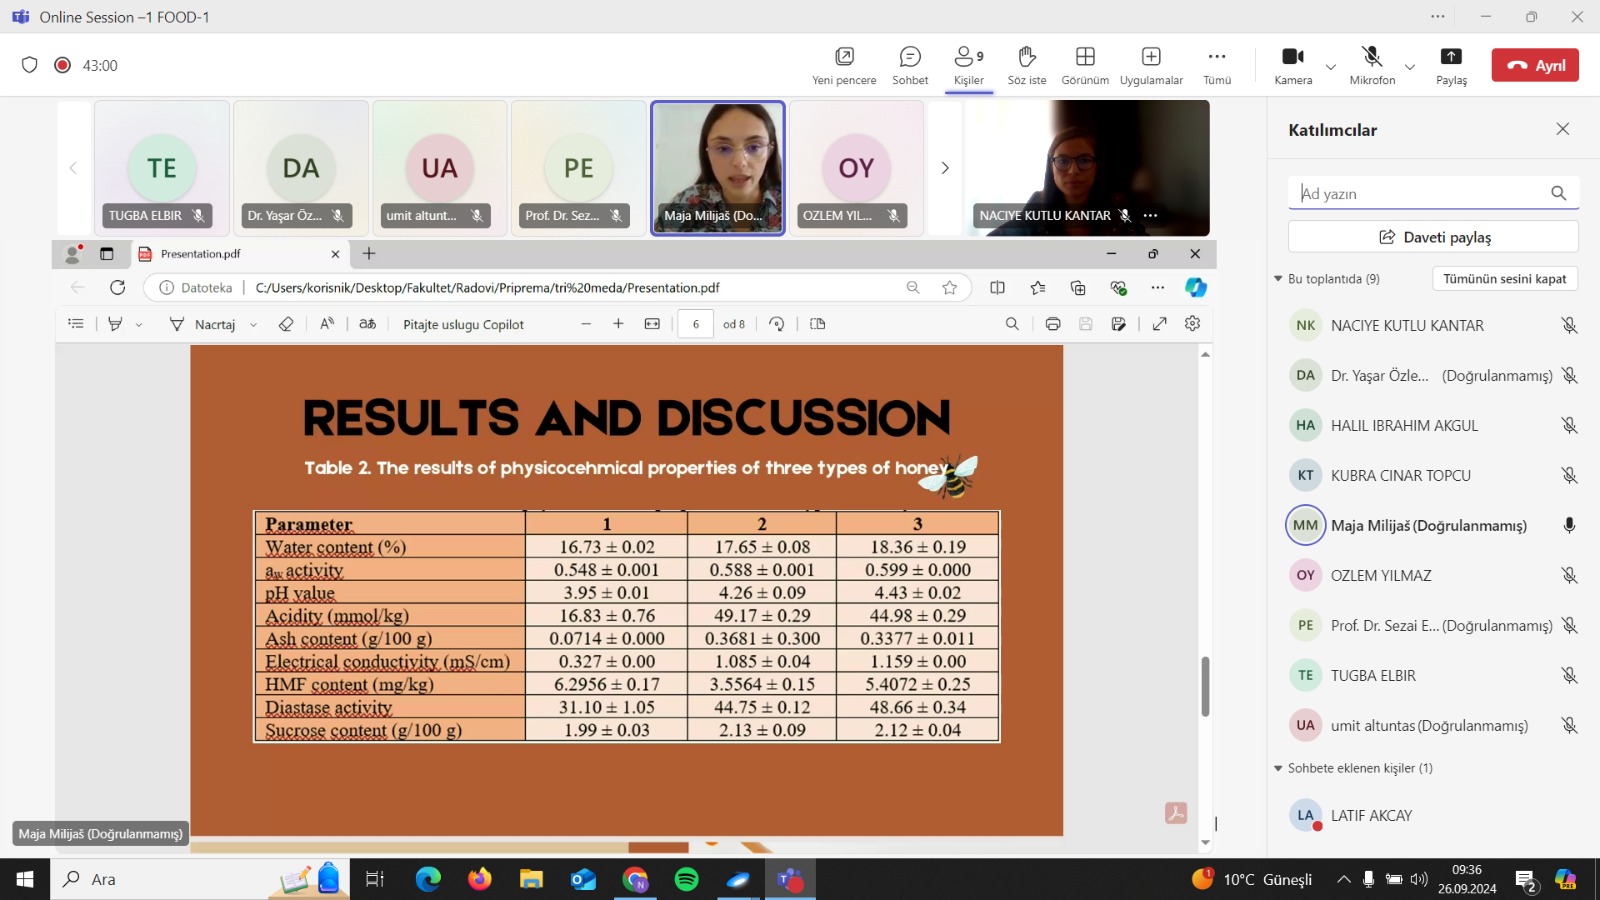The width and height of the screenshot is (1600, 900).
Task: Click the Ad yazın search field
Action: pyautogui.click(x=1420, y=193)
